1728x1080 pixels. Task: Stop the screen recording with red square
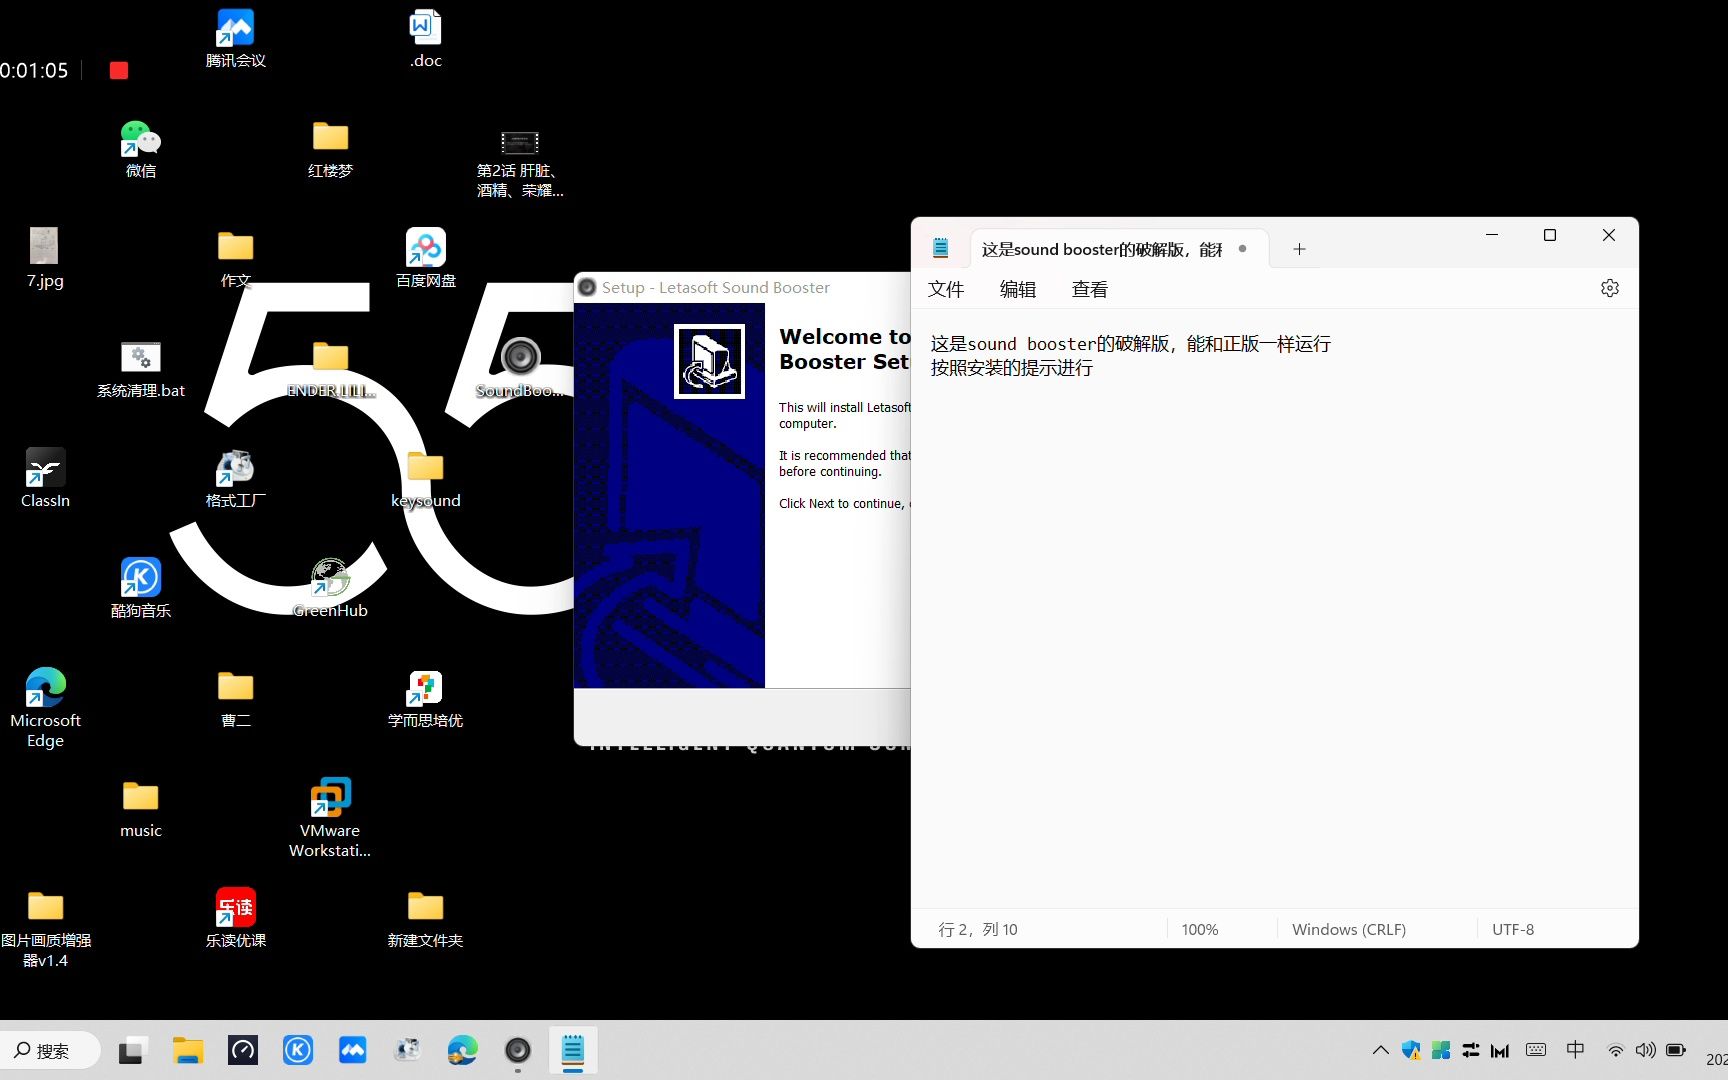[x=119, y=70]
